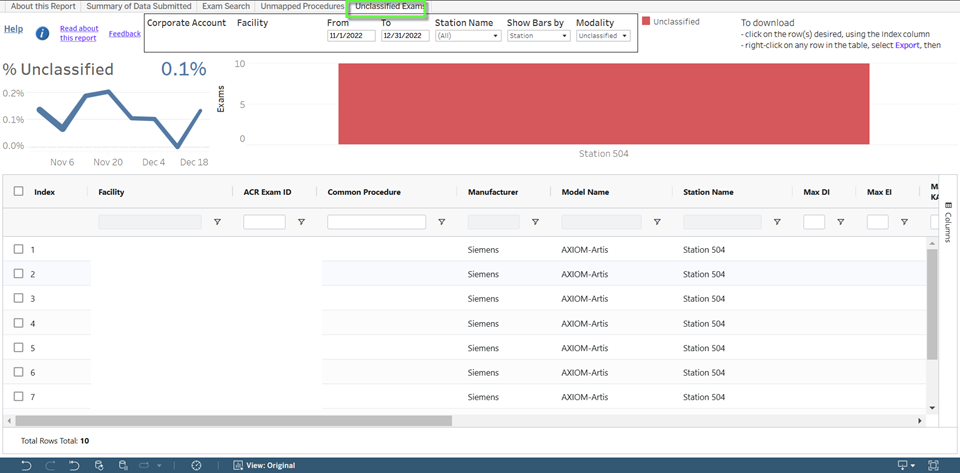Click the ACR Exam ID filter input

point(264,222)
